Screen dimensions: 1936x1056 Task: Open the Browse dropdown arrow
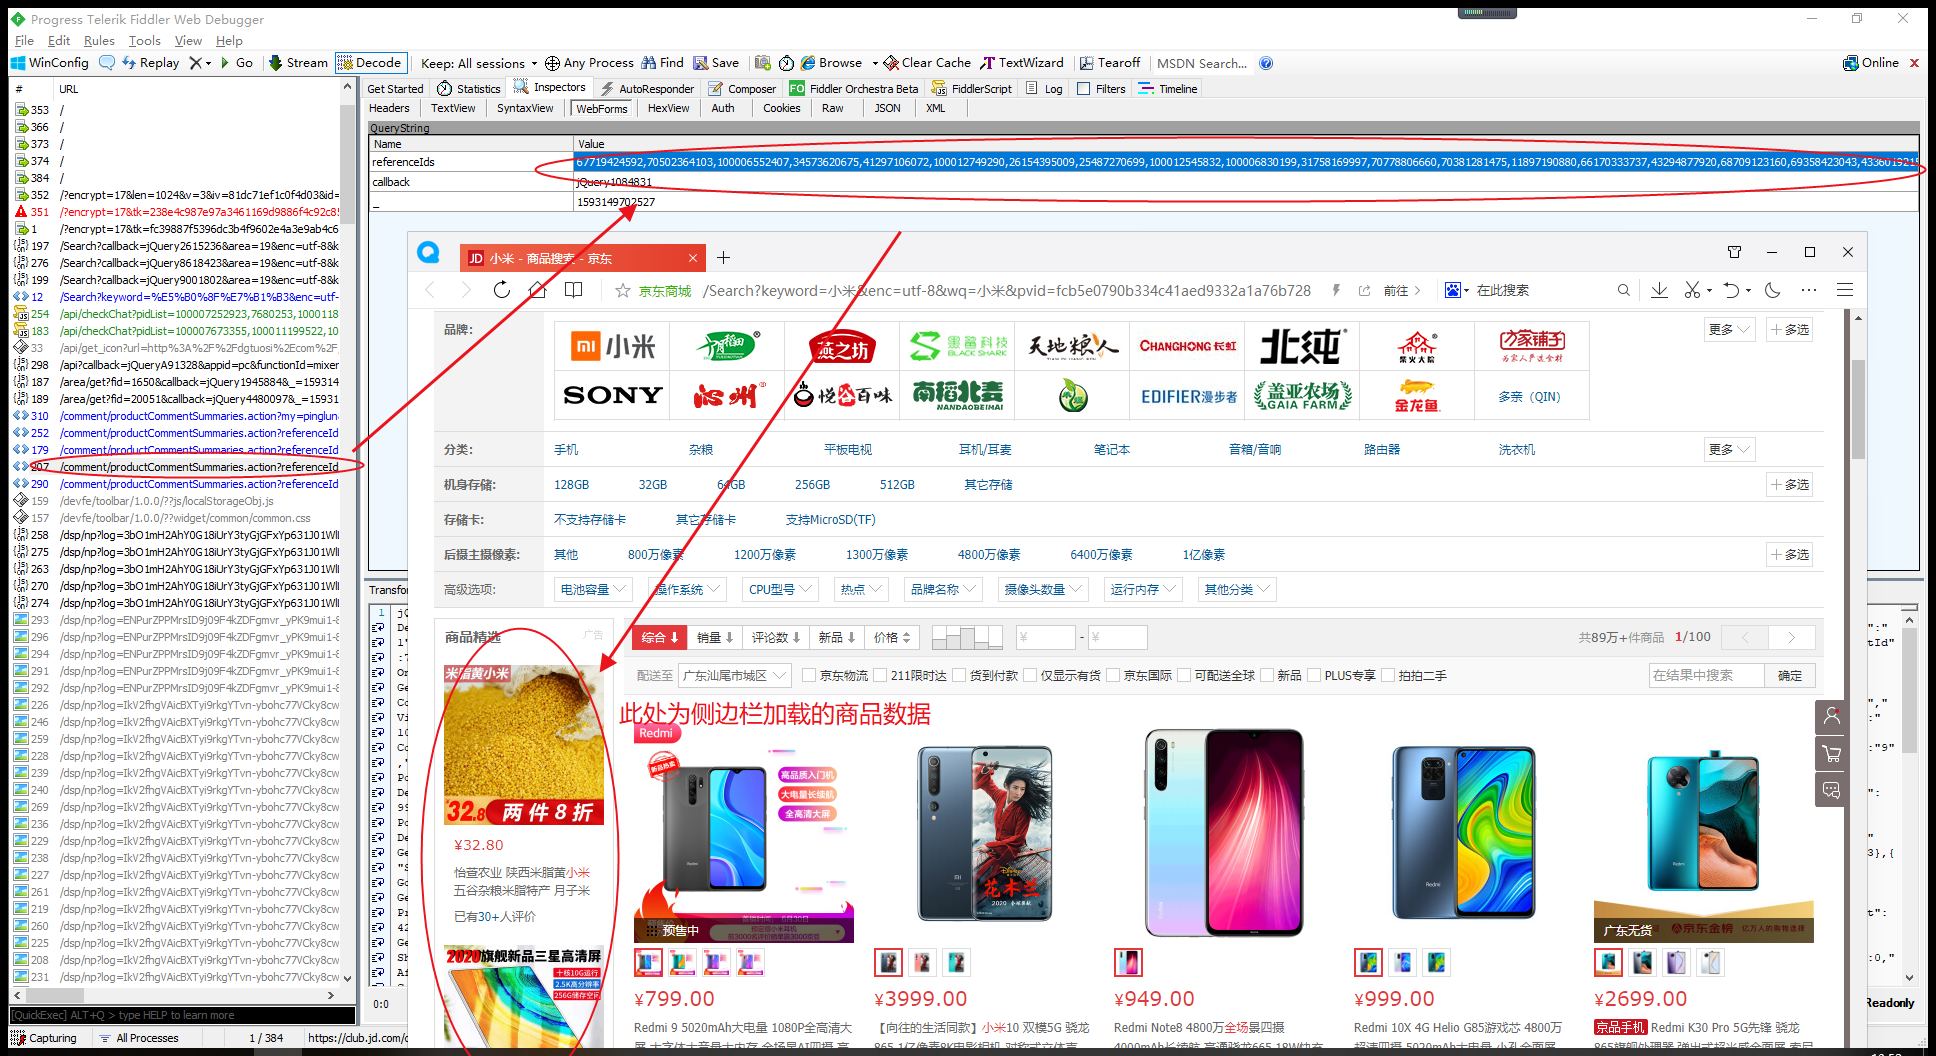(874, 63)
